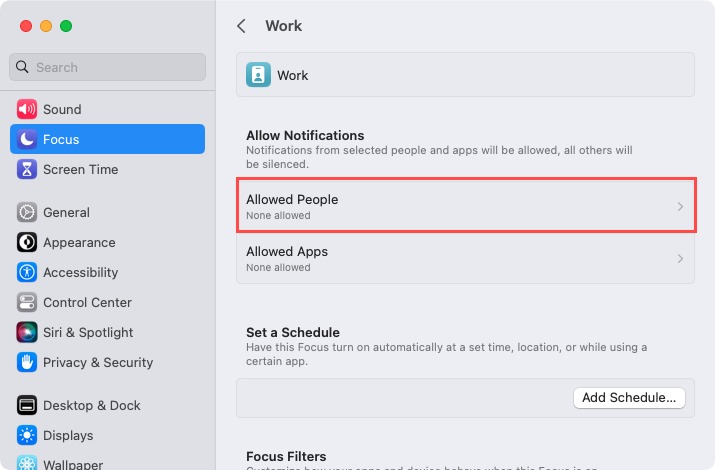The image size is (715, 470).
Task: Click the Displays sun icon
Action: tap(27, 435)
